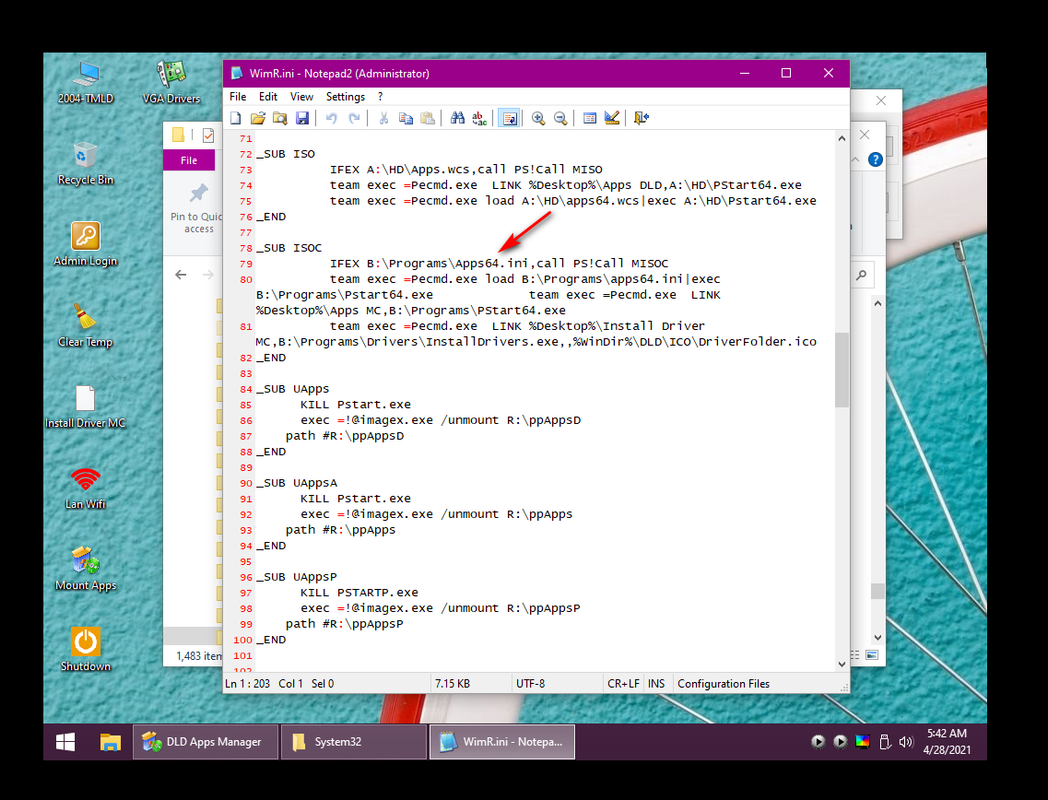Screen dimensions: 1048x800
Task: Click the Zoom In magnifier icon
Action: pos(538,118)
